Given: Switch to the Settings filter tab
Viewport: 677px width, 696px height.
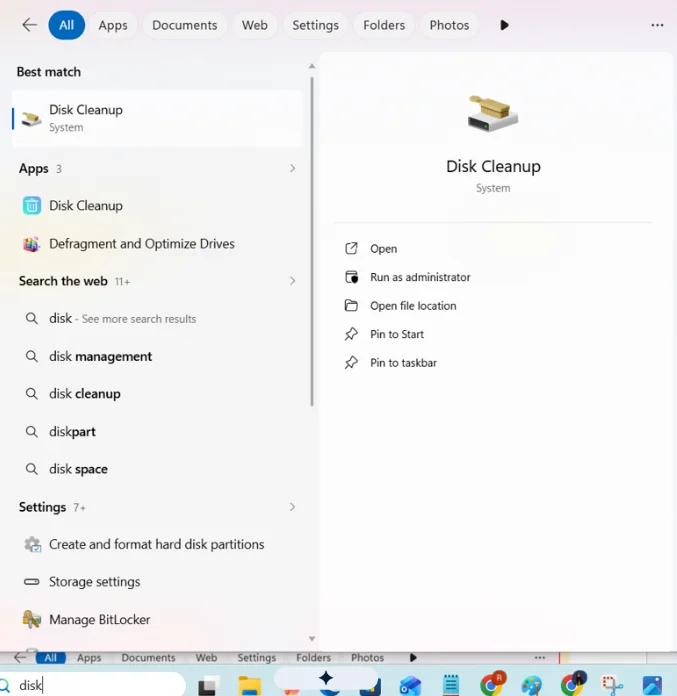Looking at the screenshot, I should 315,25.
